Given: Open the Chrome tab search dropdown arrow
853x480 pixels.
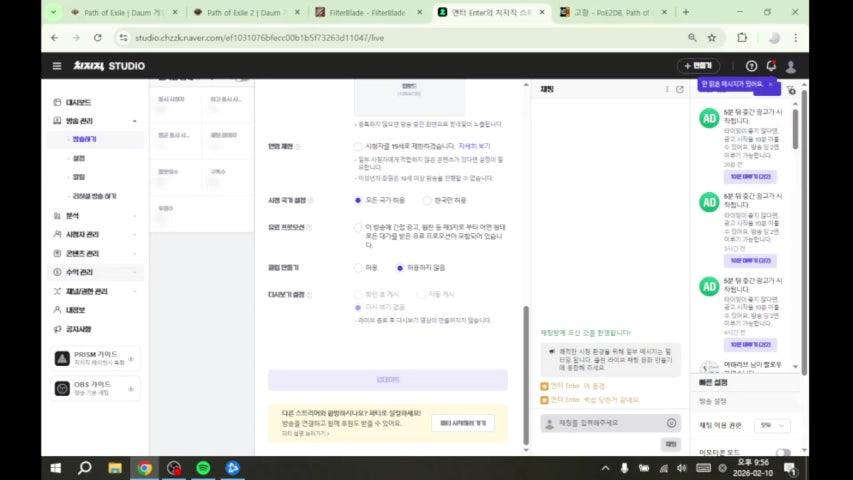Looking at the screenshot, I should pos(53,12).
